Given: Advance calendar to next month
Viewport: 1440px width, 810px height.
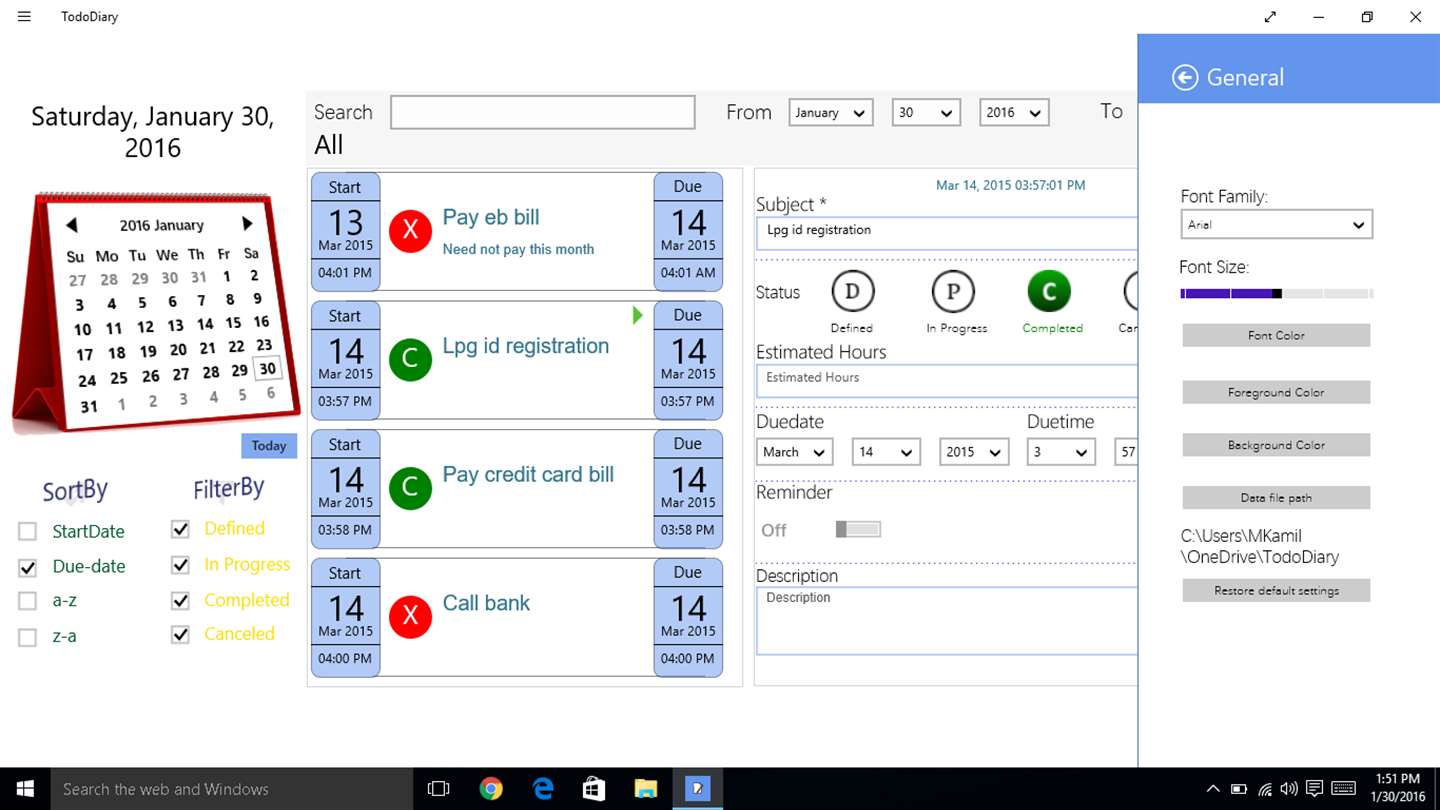Looking at the screenshot, I should pyautogui.click(x=247, y=224).
